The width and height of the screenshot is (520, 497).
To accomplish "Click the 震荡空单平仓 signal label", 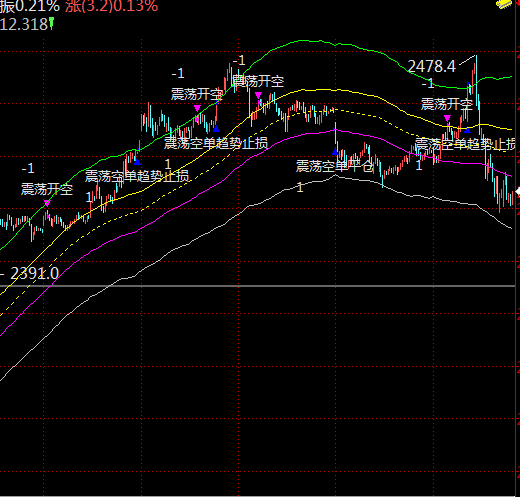I will [334, 166].
